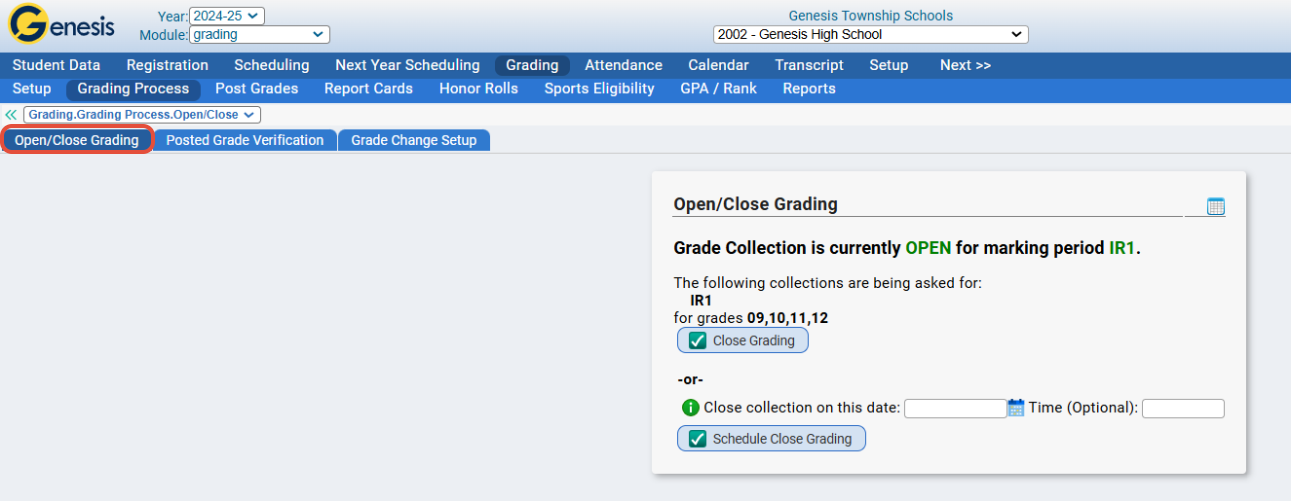The image size is (1291, 501).
Task: Click the double-chevron collapse icon beside breadcrumb
Action: click(x=11, y=115)
